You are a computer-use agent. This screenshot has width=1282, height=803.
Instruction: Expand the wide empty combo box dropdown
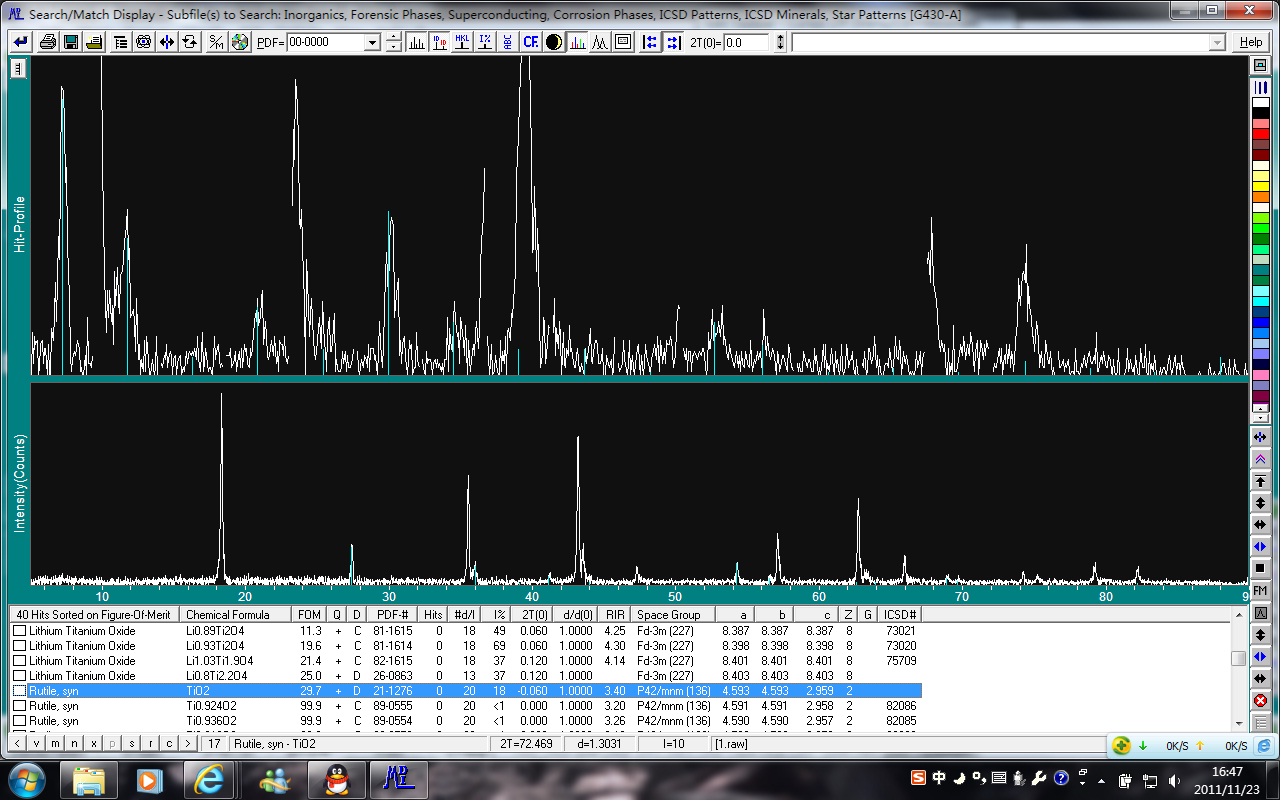(x=1217, y=42)
